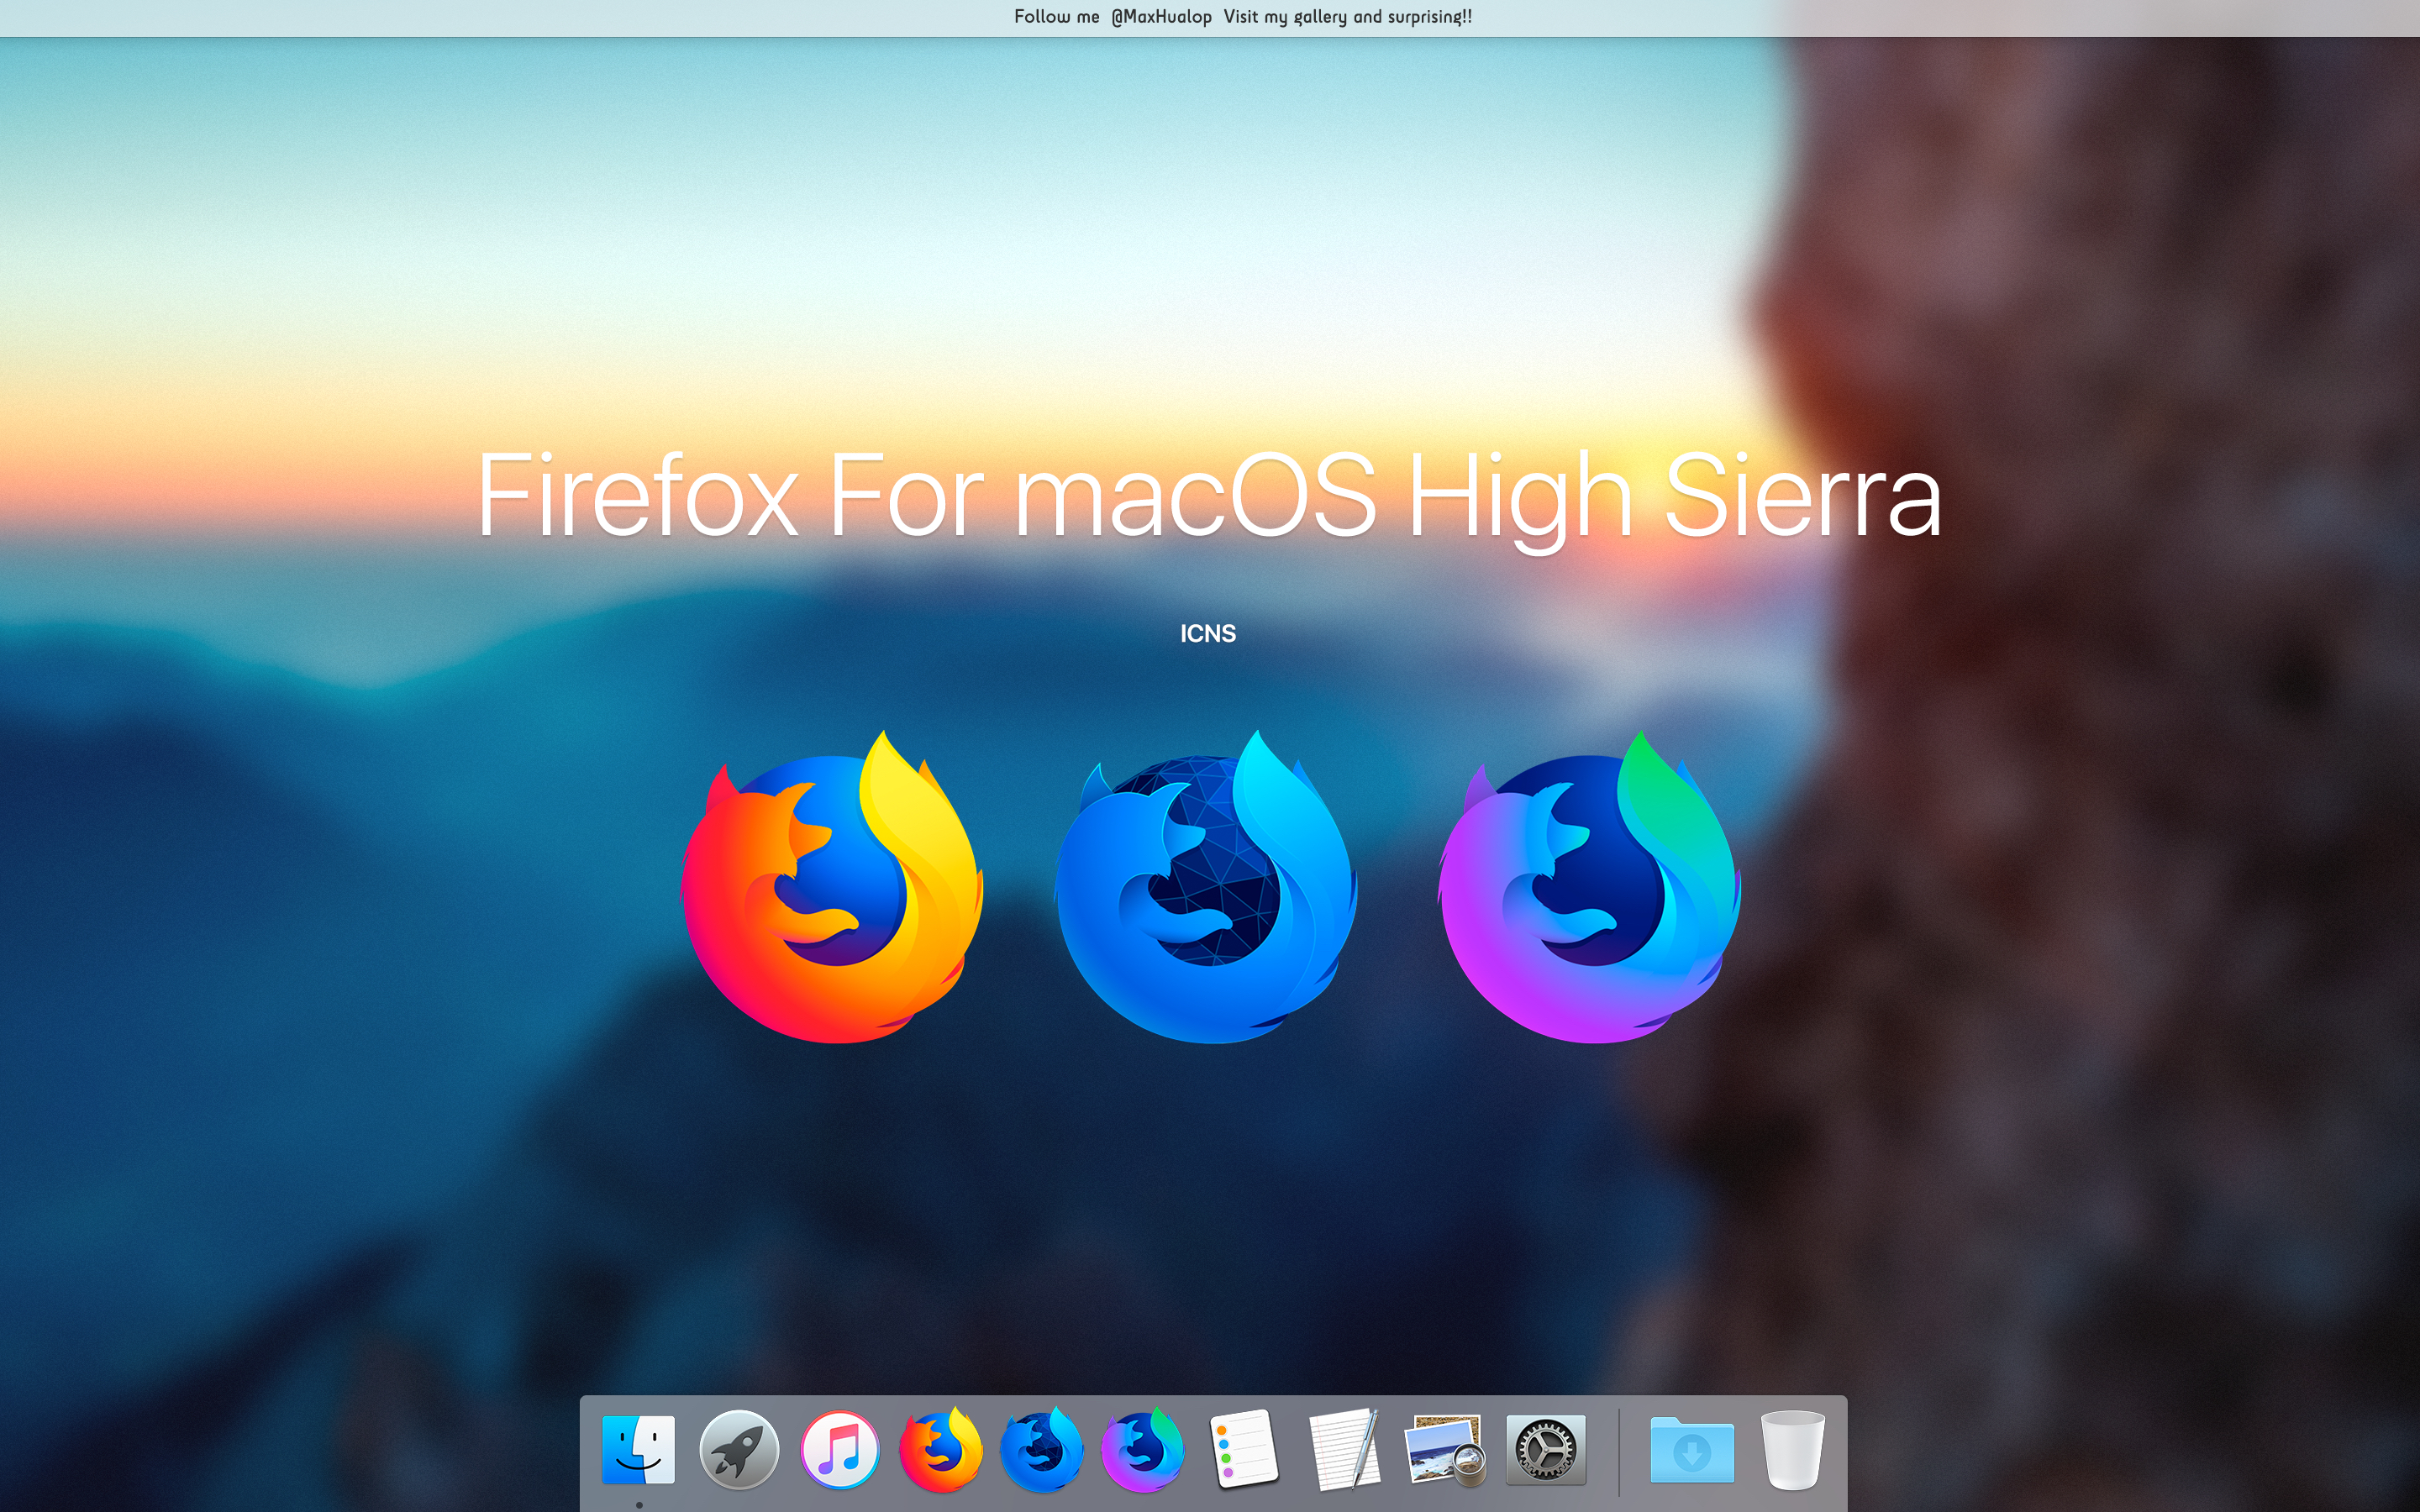Open Launchpad from the dock
This screenshot has height=1512, width=2420.
(740, 1450)
